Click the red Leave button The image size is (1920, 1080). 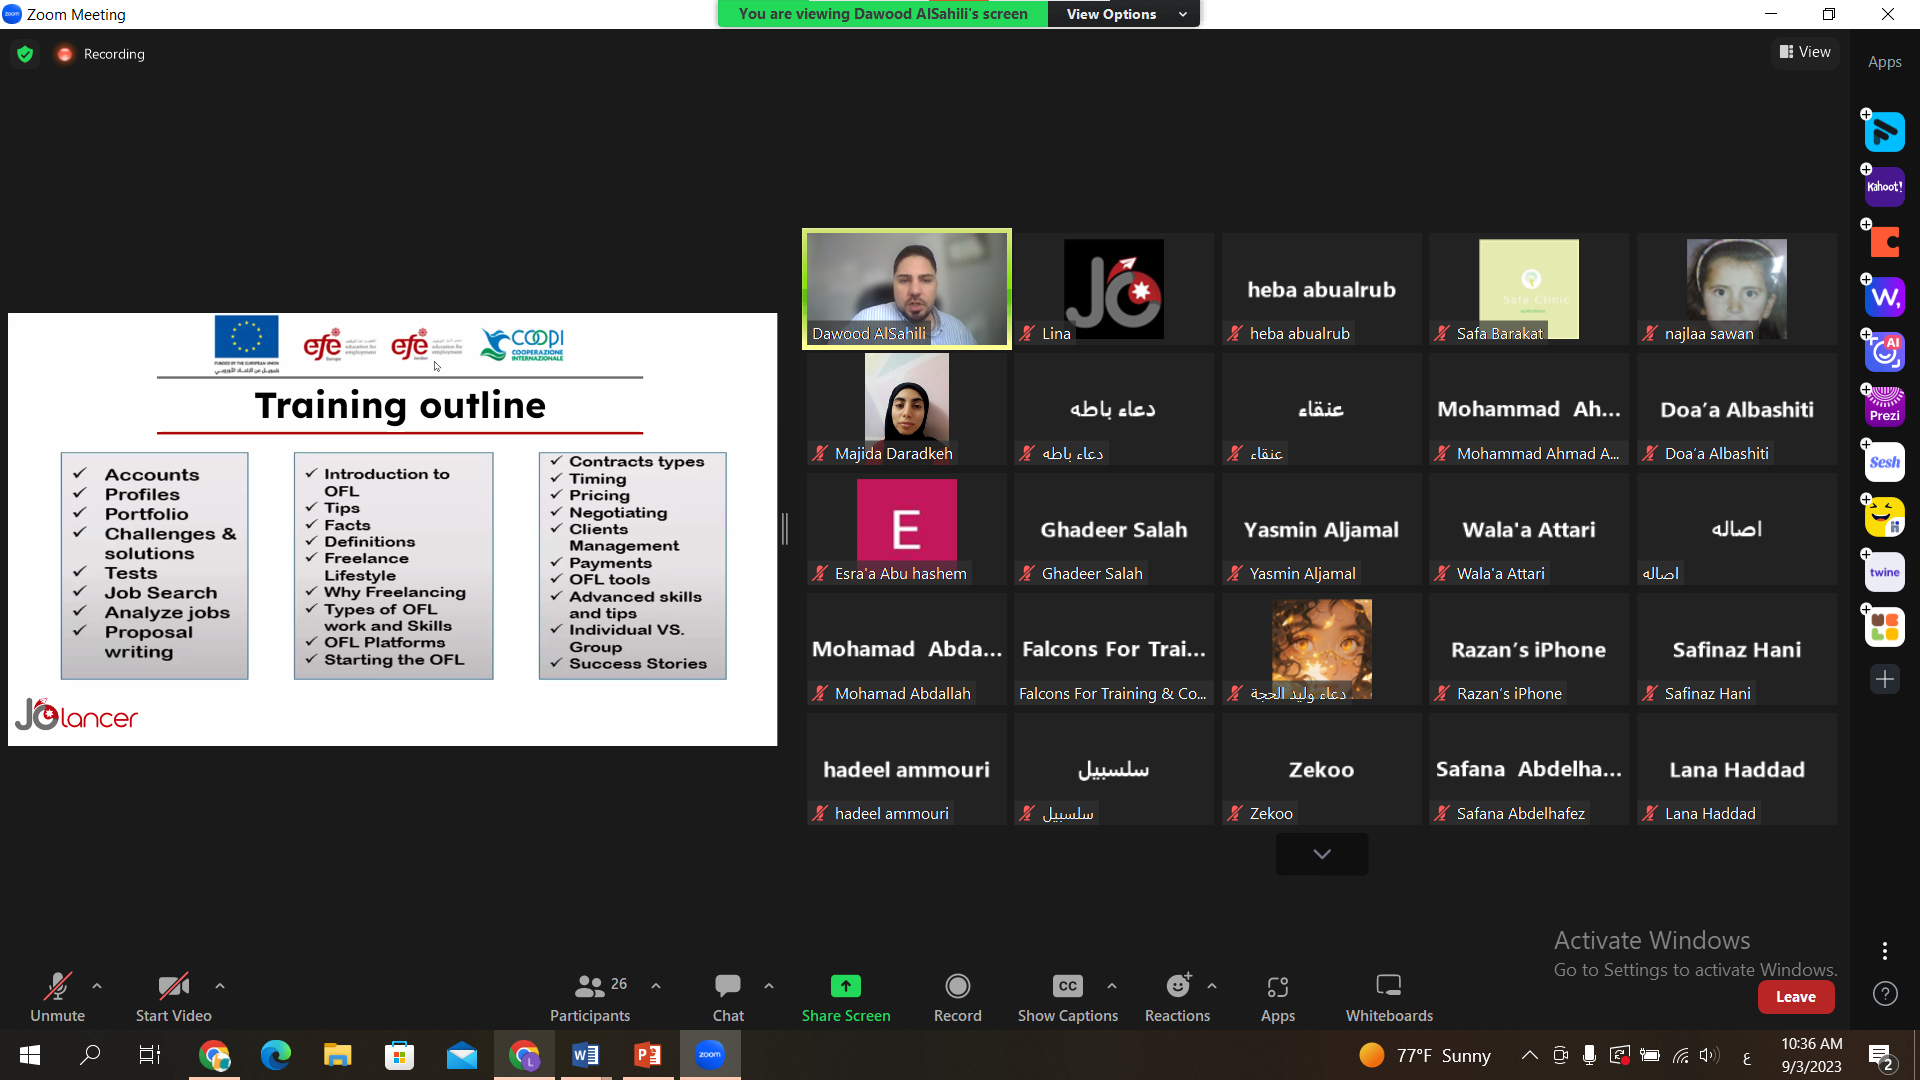1795,997
